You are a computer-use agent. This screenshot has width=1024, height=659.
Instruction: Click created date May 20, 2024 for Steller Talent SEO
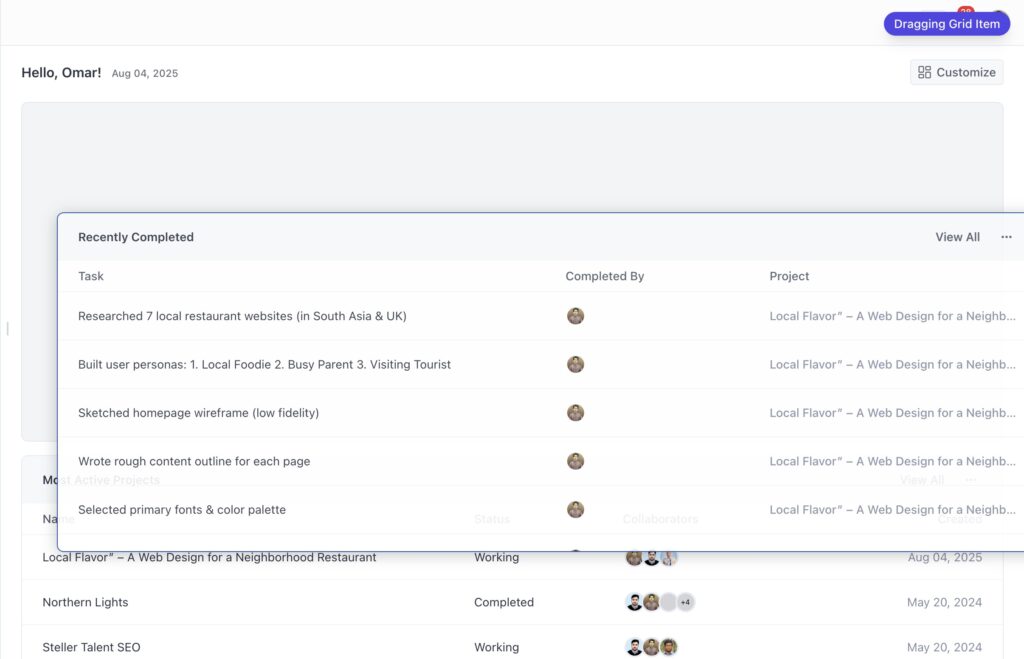(944, 647)
